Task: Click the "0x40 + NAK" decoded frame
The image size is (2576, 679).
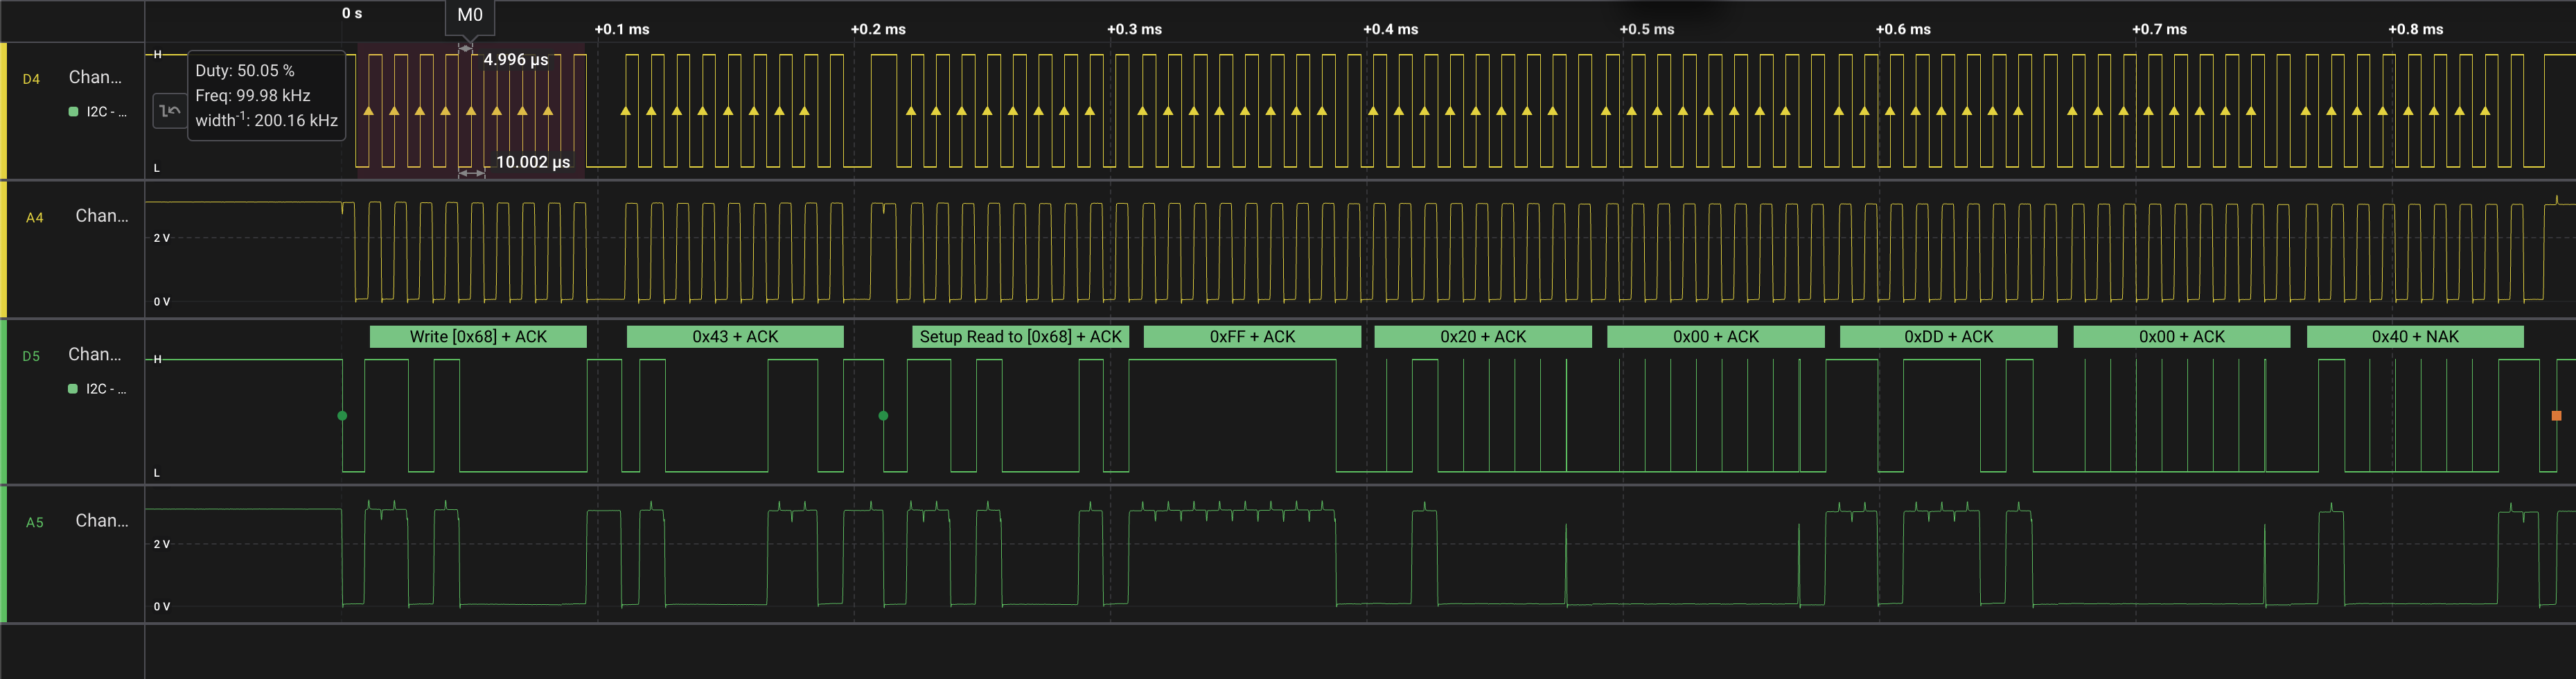Action: [x=2414, y=337]
